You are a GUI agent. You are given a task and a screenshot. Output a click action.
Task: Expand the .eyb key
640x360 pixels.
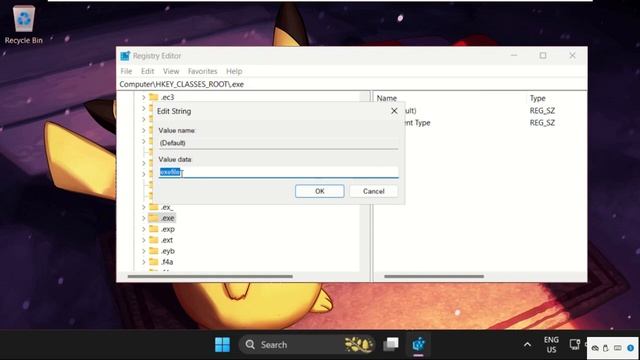tap(144, 251)
